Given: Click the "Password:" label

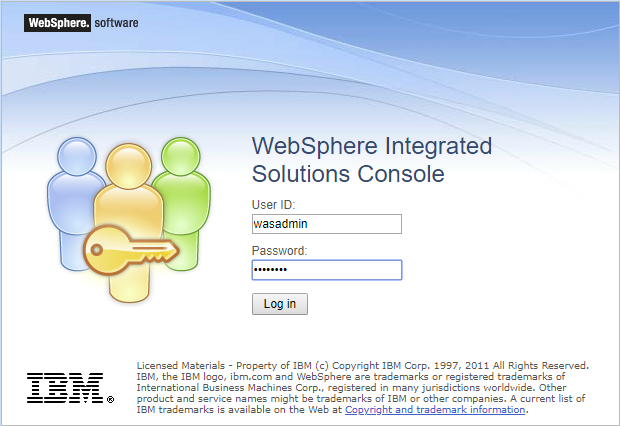Looking at the screenshot, I should (x=279, y=251).
